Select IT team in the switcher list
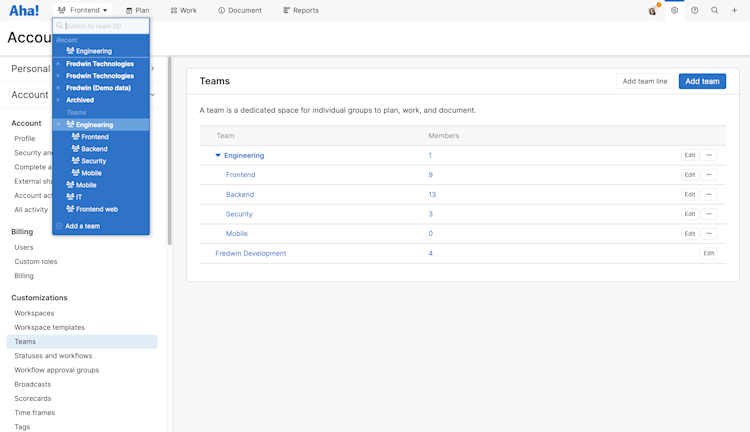750x432 pixels. coord(79,197)
